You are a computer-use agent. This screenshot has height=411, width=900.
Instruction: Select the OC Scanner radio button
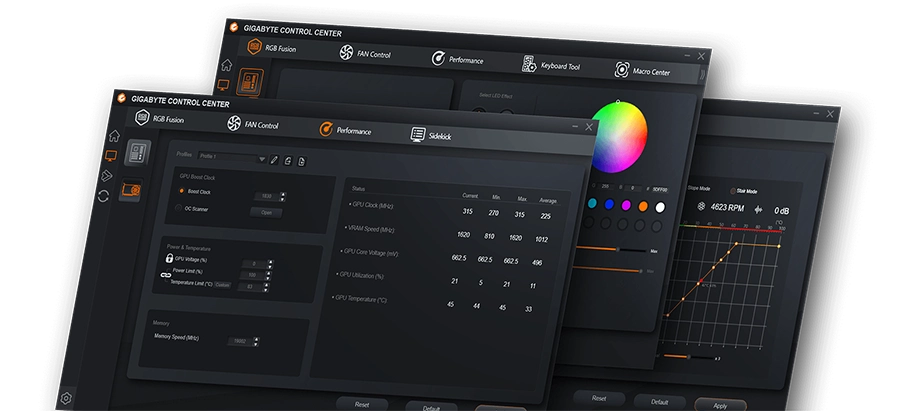(178, 208)
